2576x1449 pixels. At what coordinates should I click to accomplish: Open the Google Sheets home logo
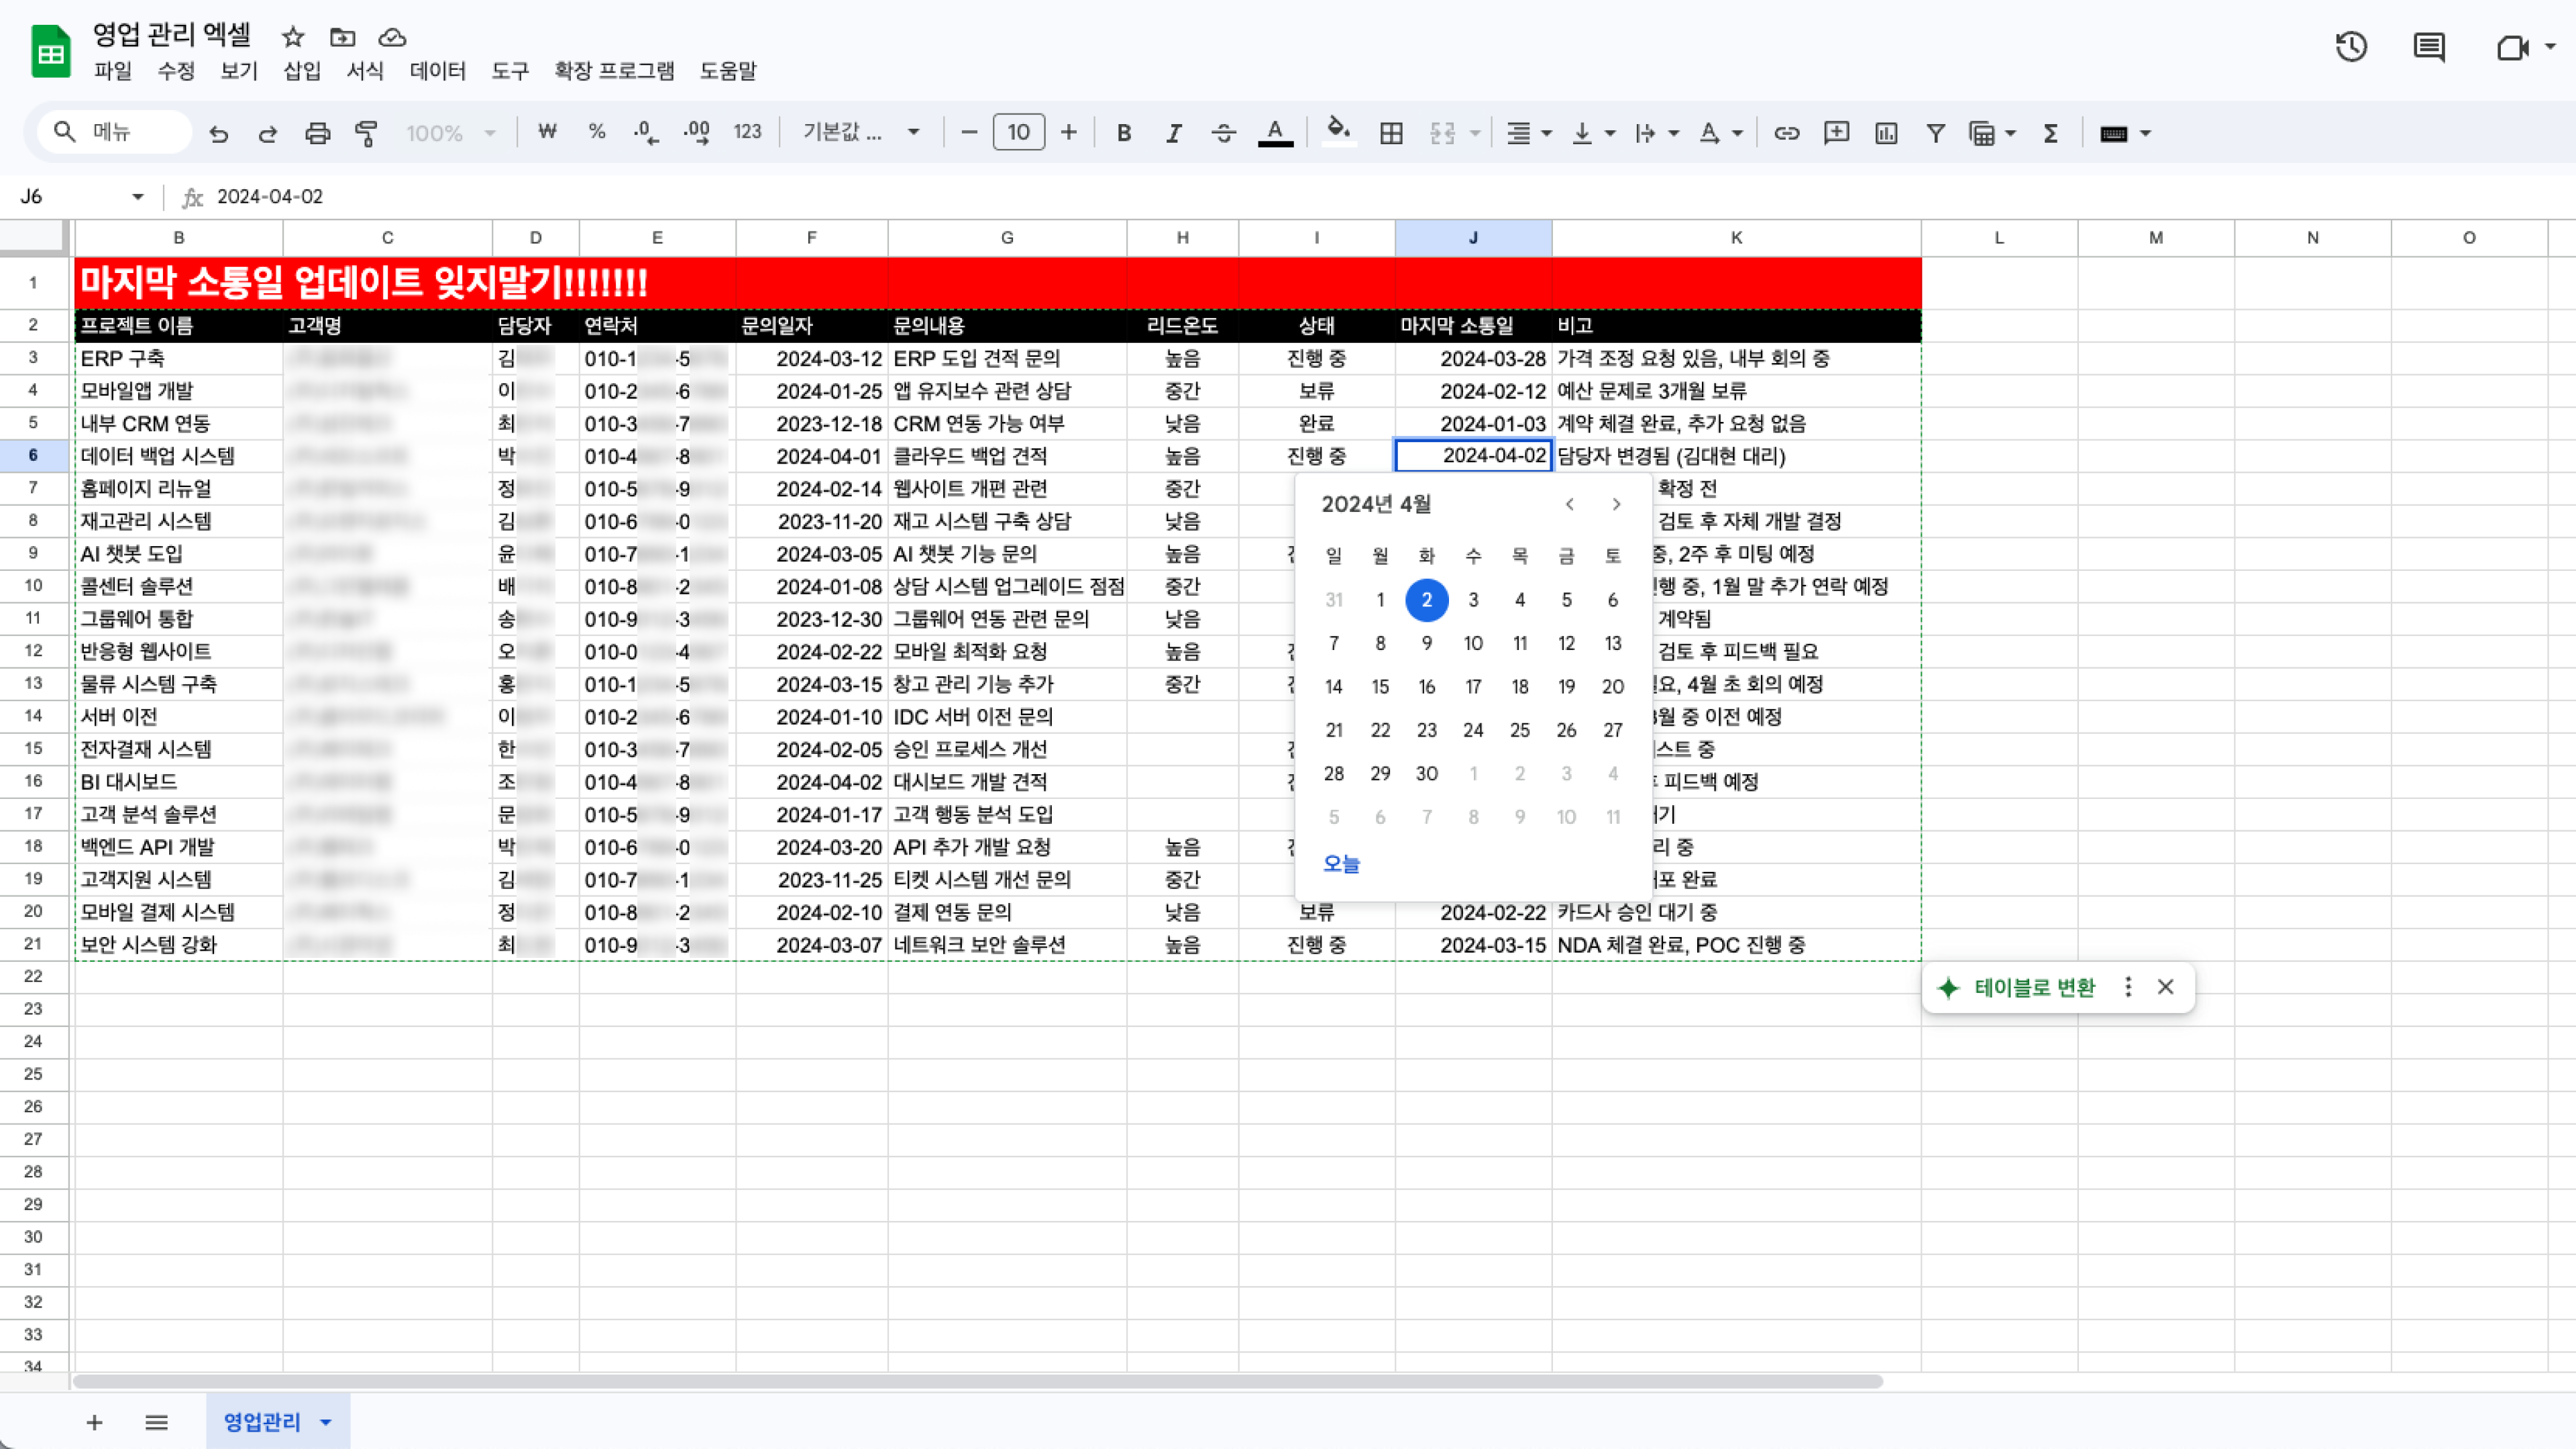pos(51,52)
